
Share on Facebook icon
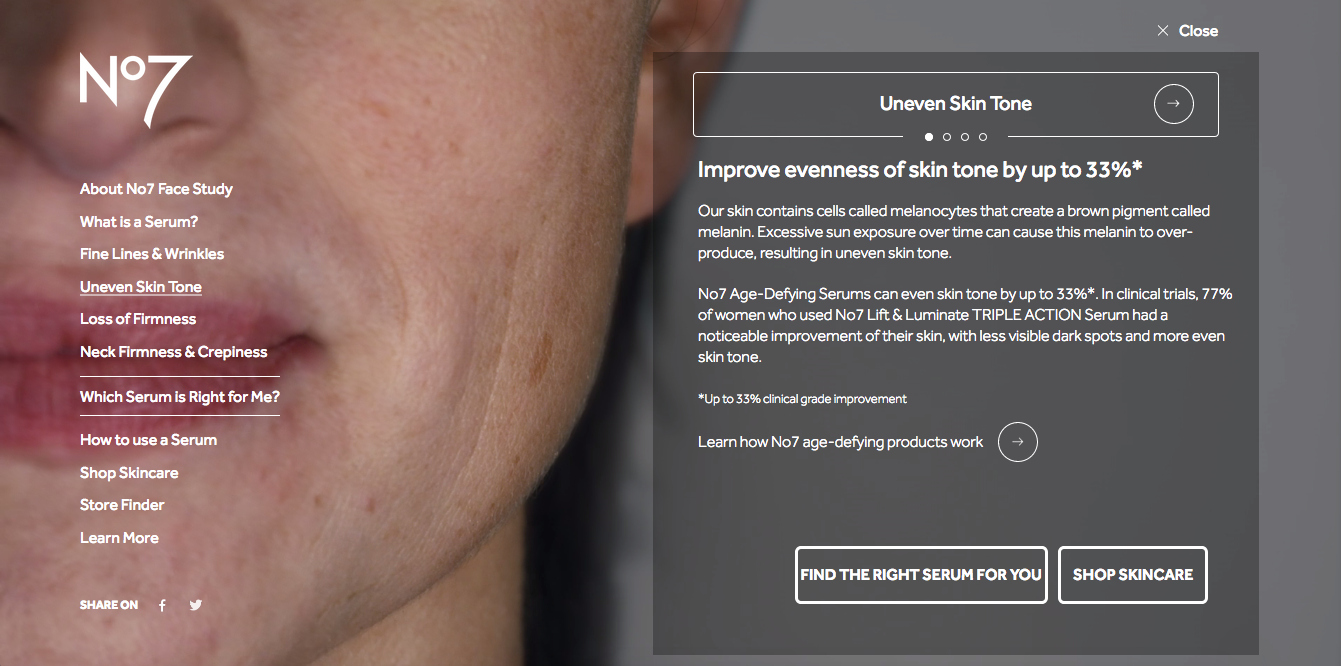coord(162,605)
